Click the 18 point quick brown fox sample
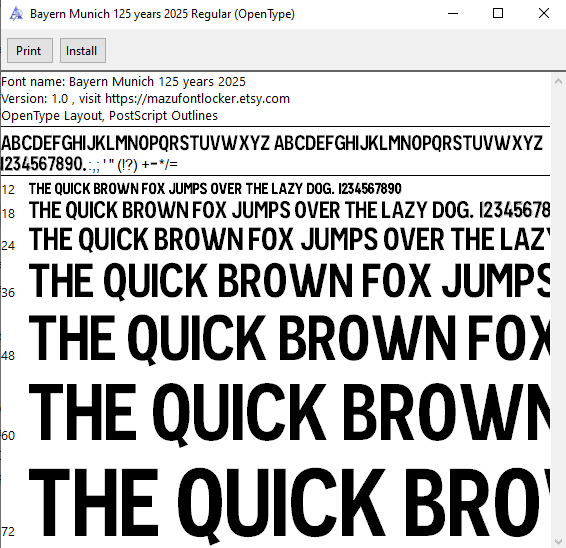566x548 pixels. pyautogui.click(x=289, y=210)
